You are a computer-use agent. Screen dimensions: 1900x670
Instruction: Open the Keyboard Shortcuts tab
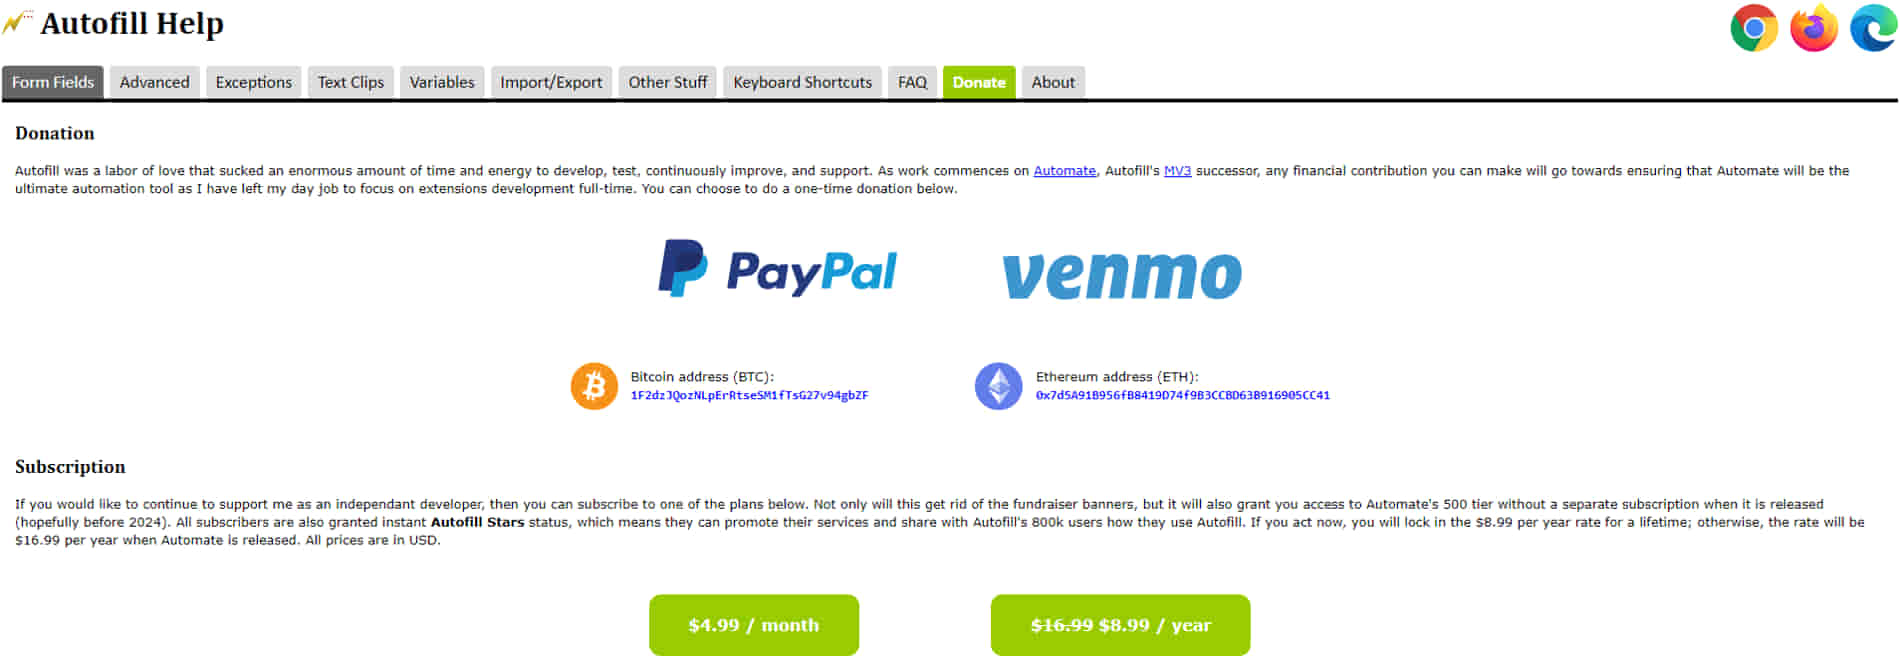click(x=802, y=82)
